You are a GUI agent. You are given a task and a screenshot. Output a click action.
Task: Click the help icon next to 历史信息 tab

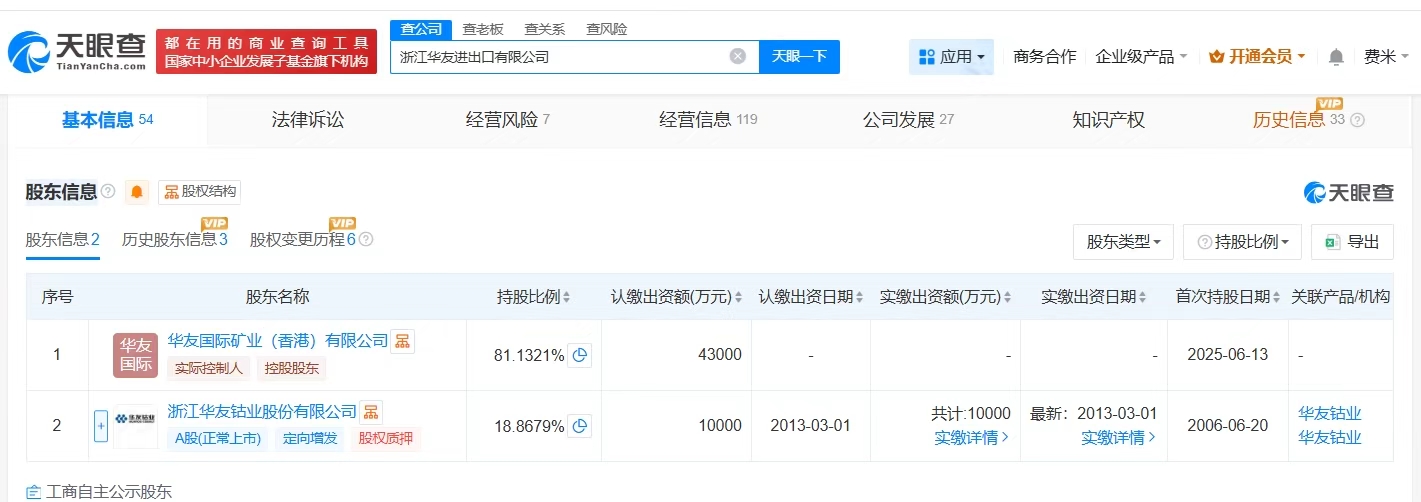pyautogui.click(x=1357, y=120)
